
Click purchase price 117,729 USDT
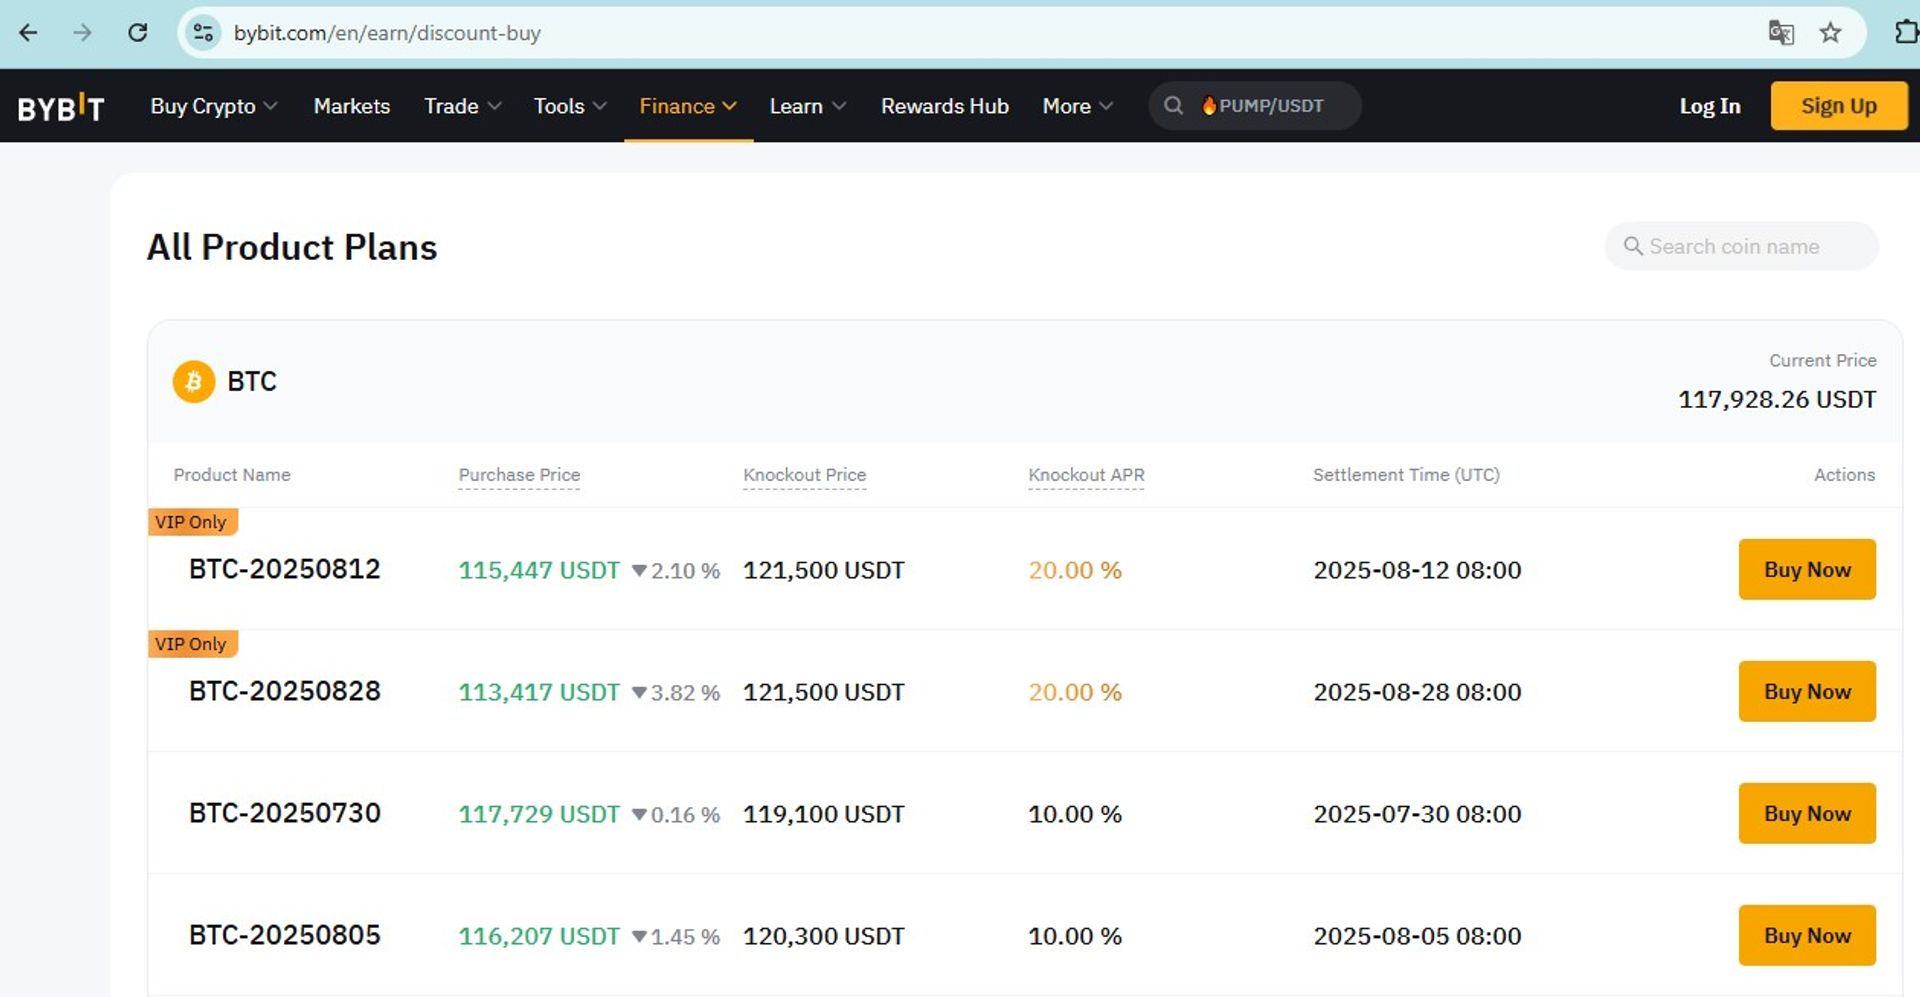tap(539, 814)
